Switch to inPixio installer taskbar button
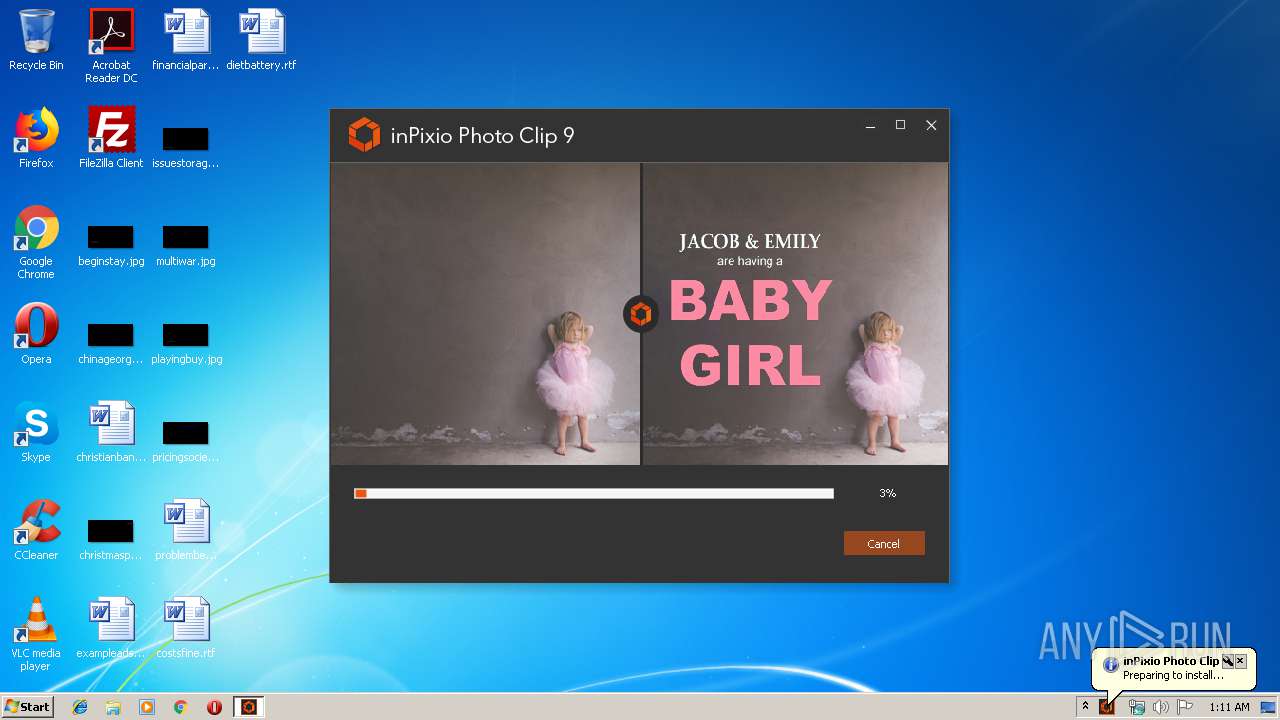 coord(249,707)
